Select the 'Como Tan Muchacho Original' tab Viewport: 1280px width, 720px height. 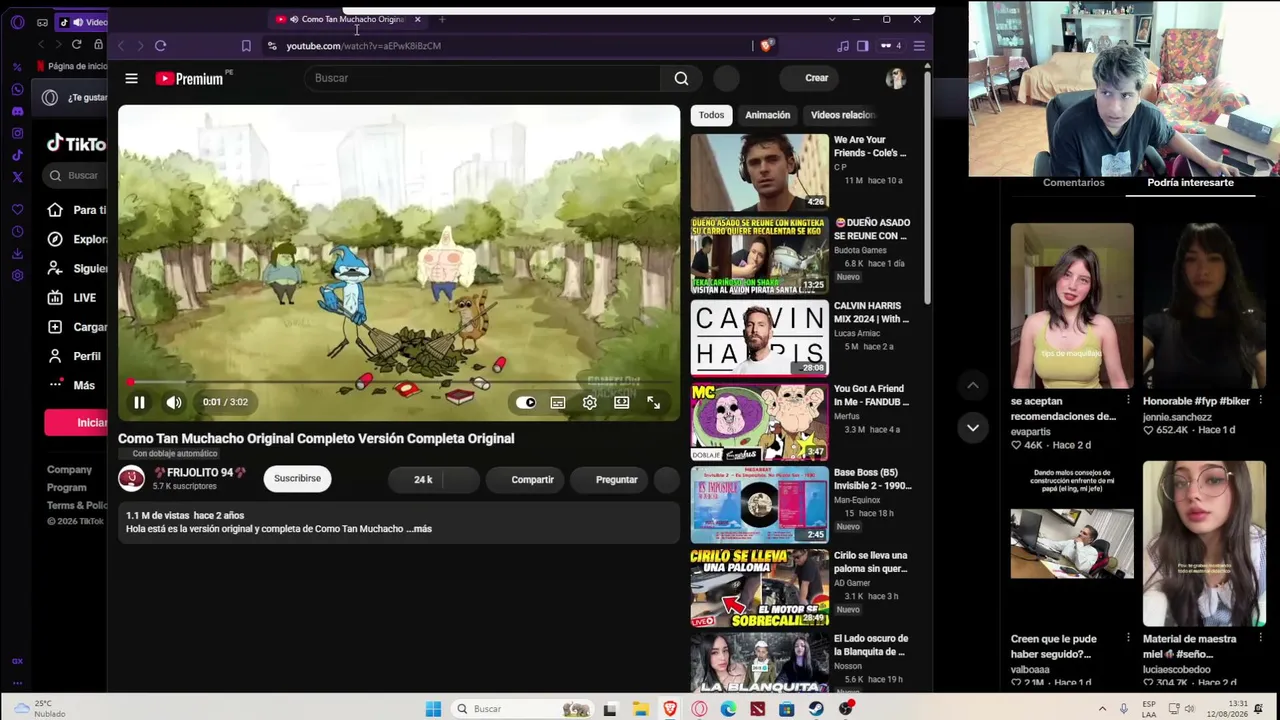click(349, 19)
